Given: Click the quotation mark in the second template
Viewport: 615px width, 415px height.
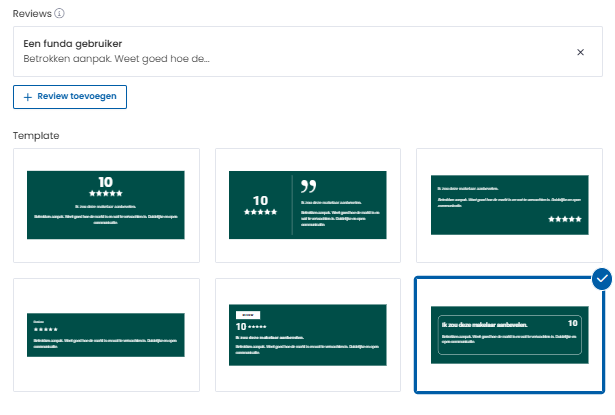Looking at the screenshot, I should click(x=308, y=187).
